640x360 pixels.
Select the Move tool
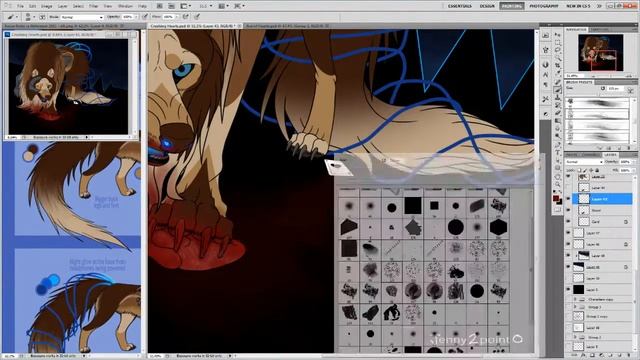tap(558, 35)
